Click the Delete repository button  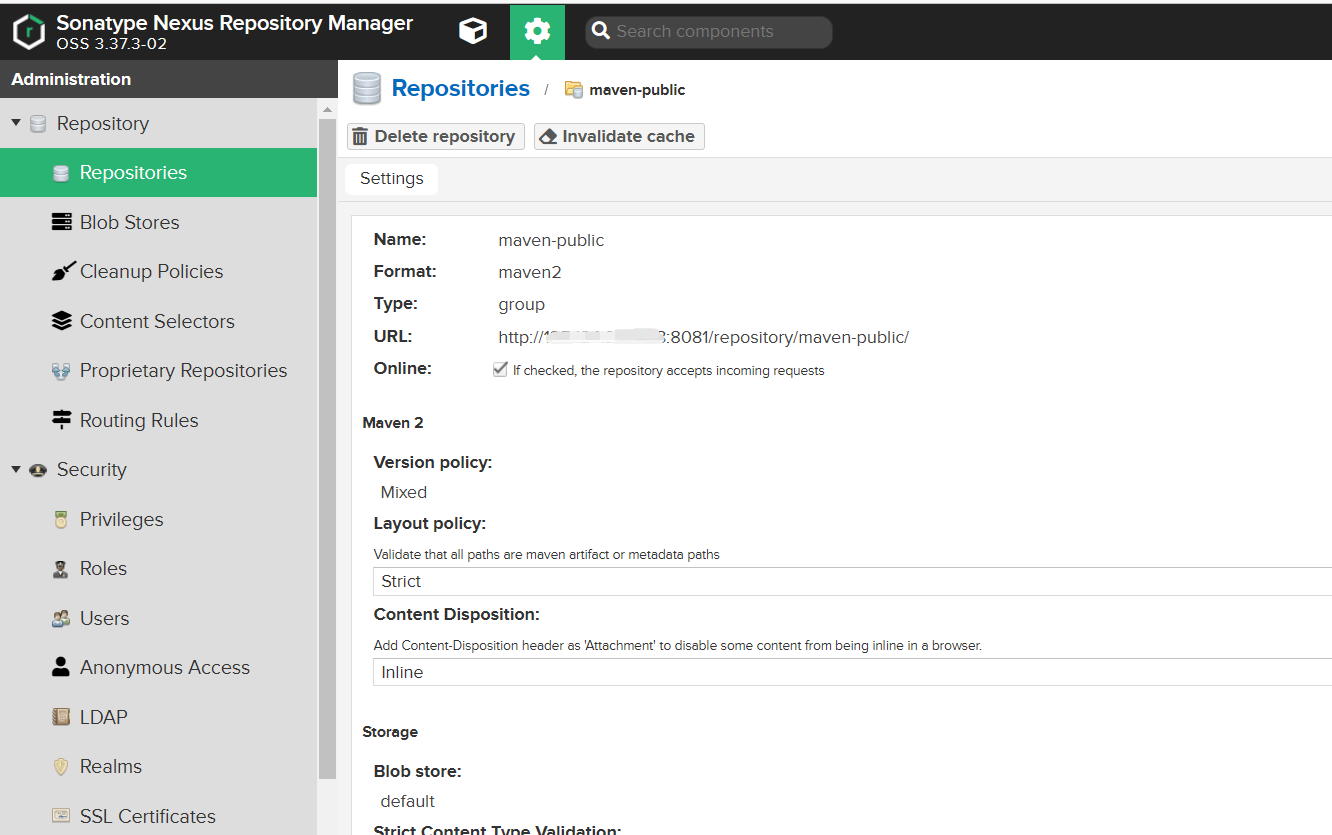pyautogui.click(x=435, y=136)
